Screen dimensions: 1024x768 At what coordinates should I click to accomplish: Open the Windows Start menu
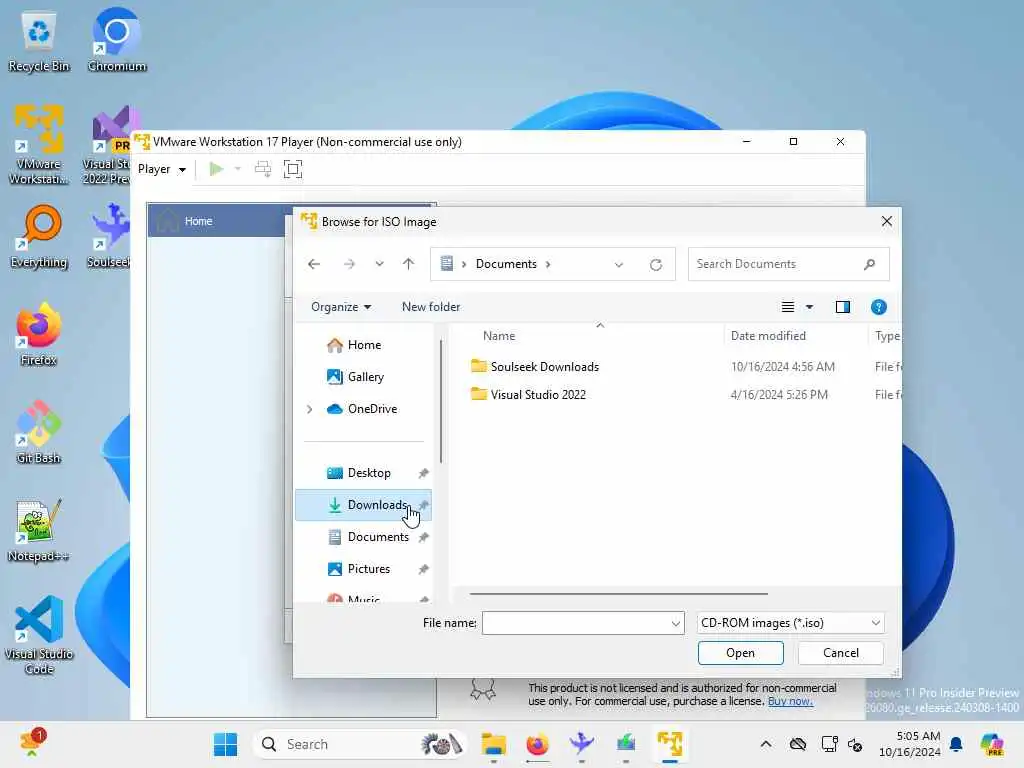click(x=225, y=744)
